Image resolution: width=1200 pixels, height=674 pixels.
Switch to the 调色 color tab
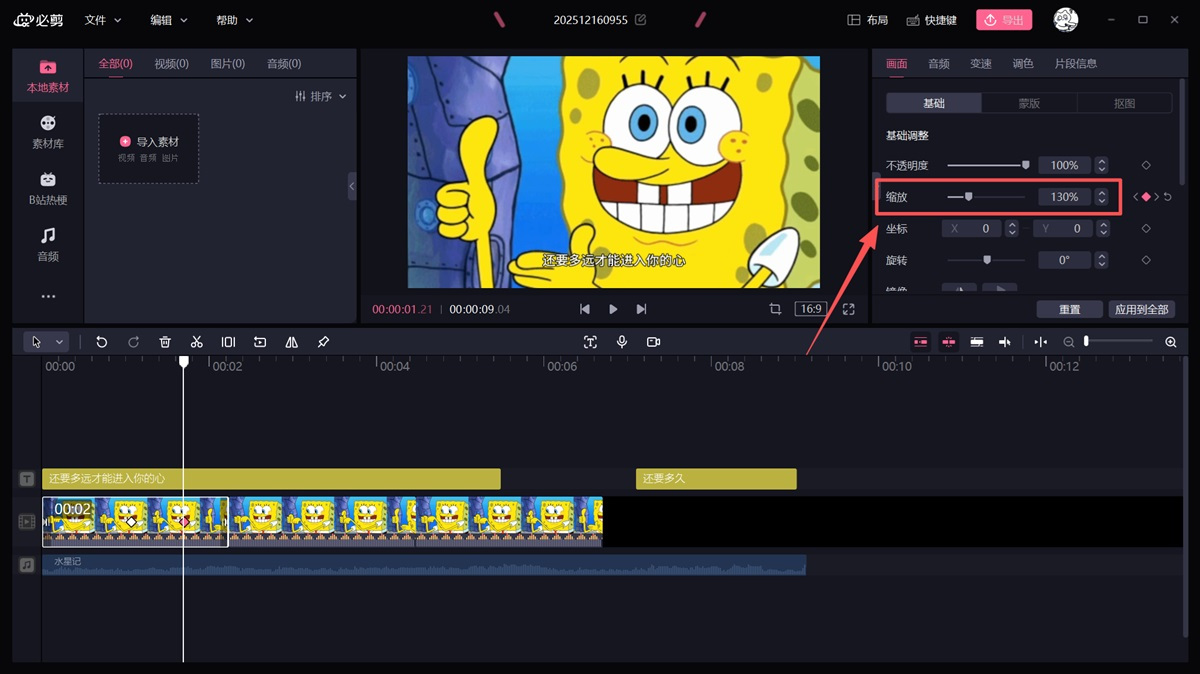pos(1023,63)
